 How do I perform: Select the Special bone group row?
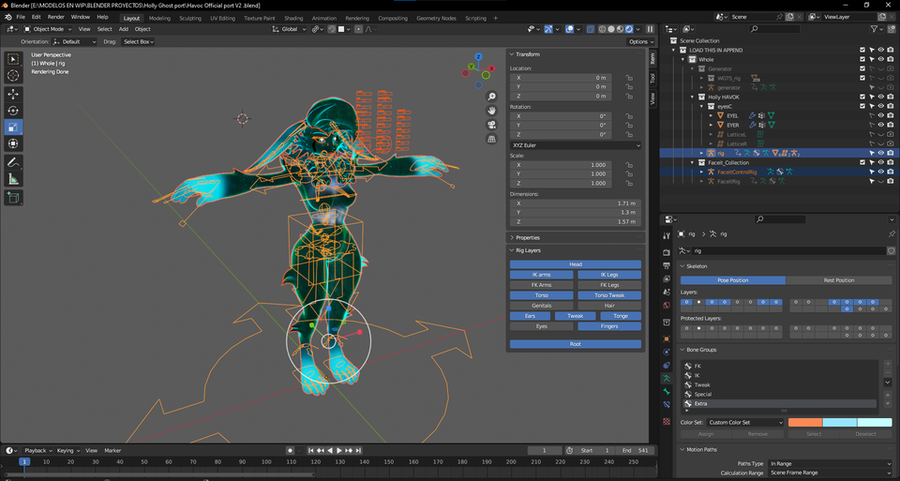pyautogui.click(x=779, y=394)
